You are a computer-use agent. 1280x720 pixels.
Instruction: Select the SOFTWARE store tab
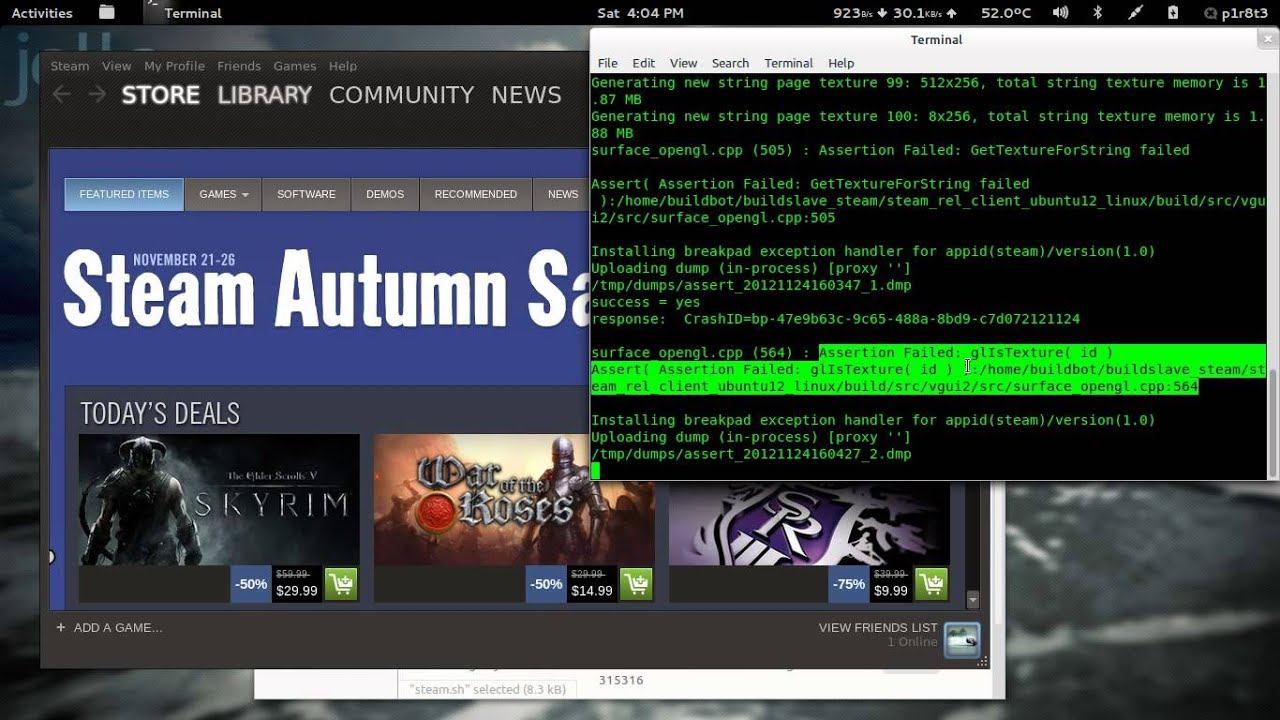point(306,194)
